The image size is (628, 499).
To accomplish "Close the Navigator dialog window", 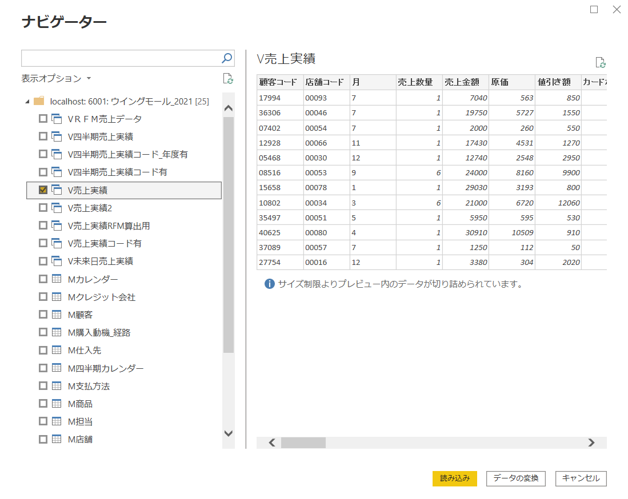I will [617, 9].
